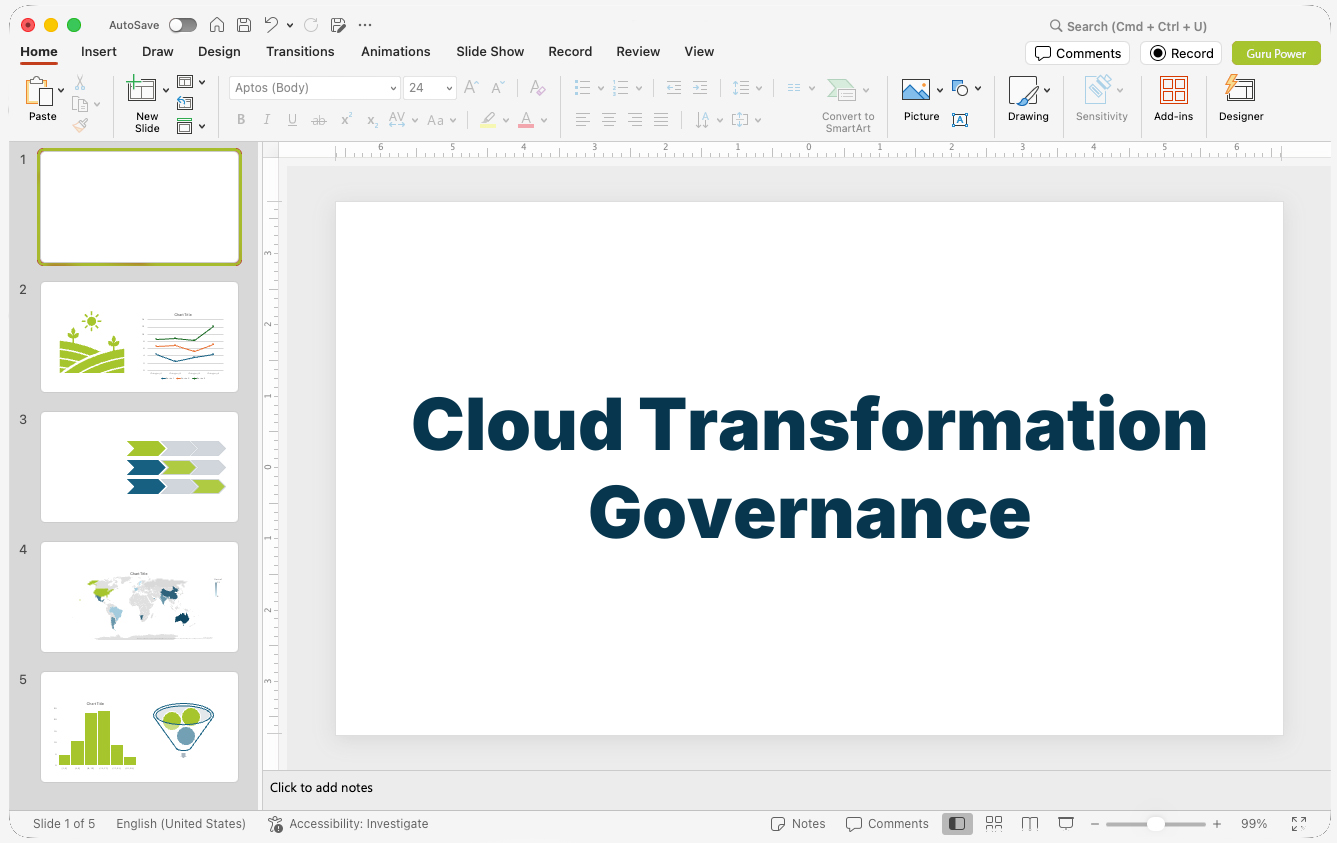The height and width of the screenshot is (843, 1337).
Task: Save the presentation with the floppy disk icon
Action: point(243,25)
